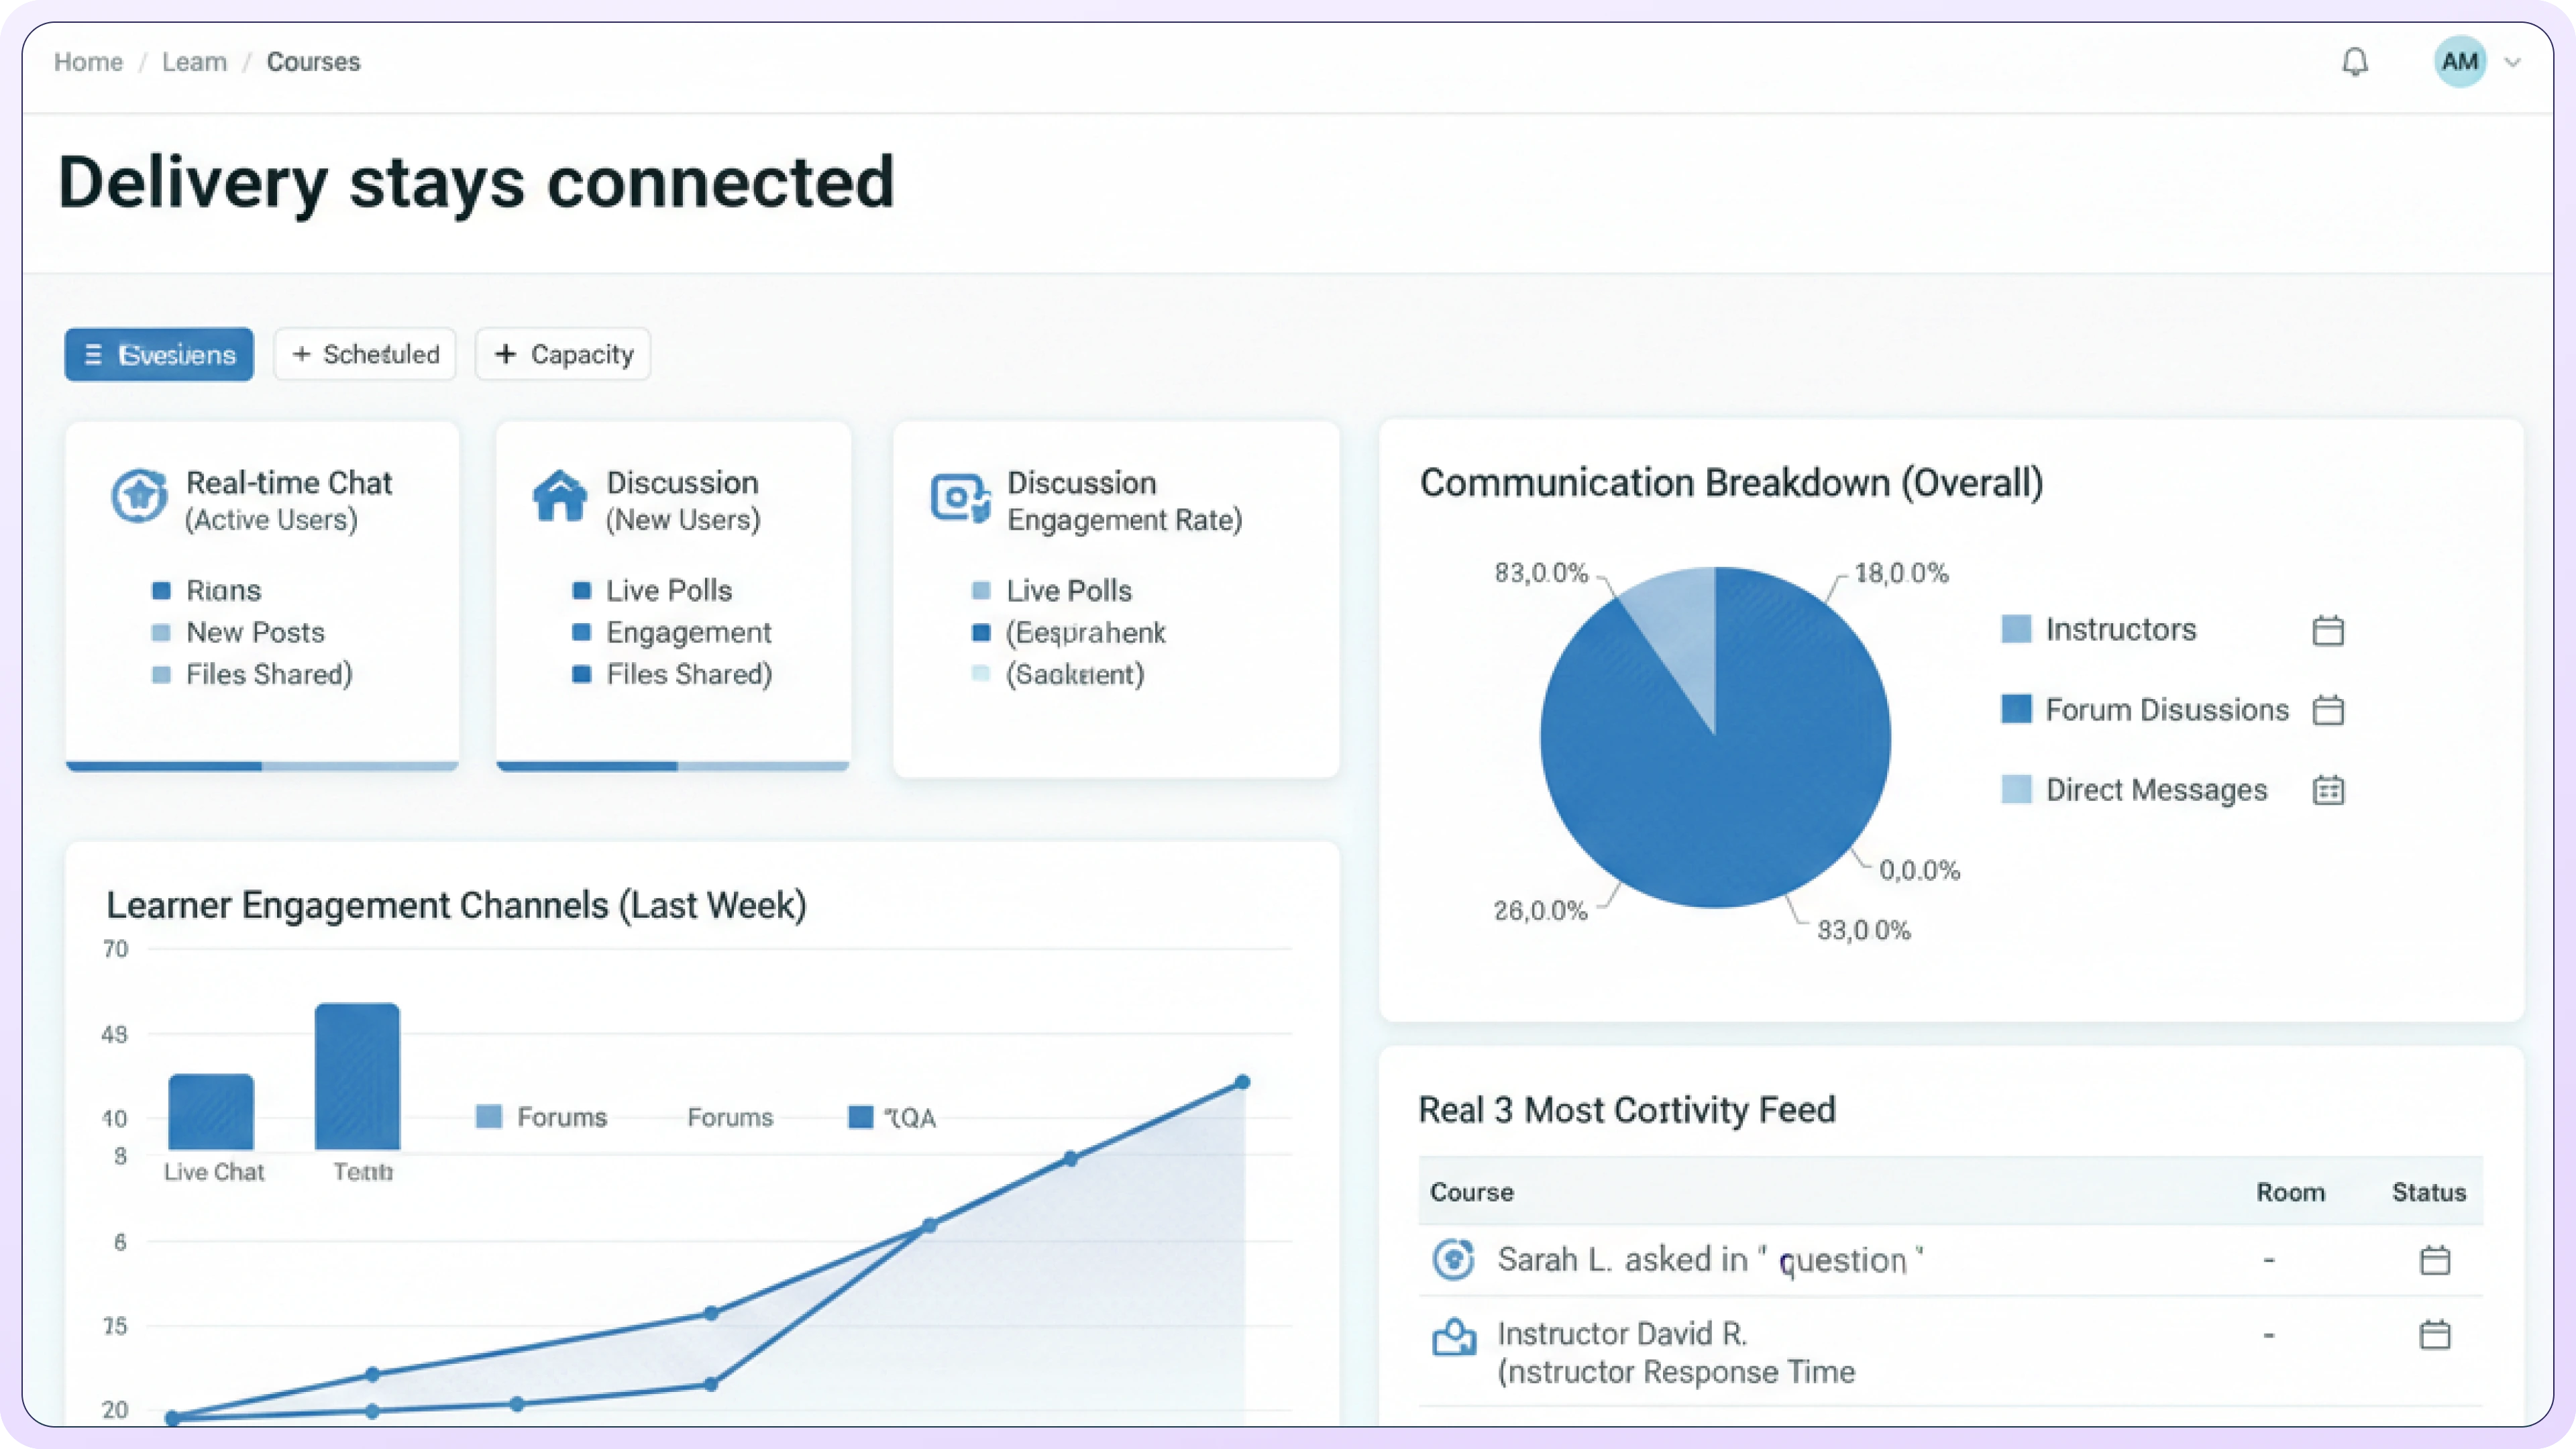Open the Learn breadcrumb link
Image resolution: width=2576 pixels, height=1449 pixels.
click(194, 62)
